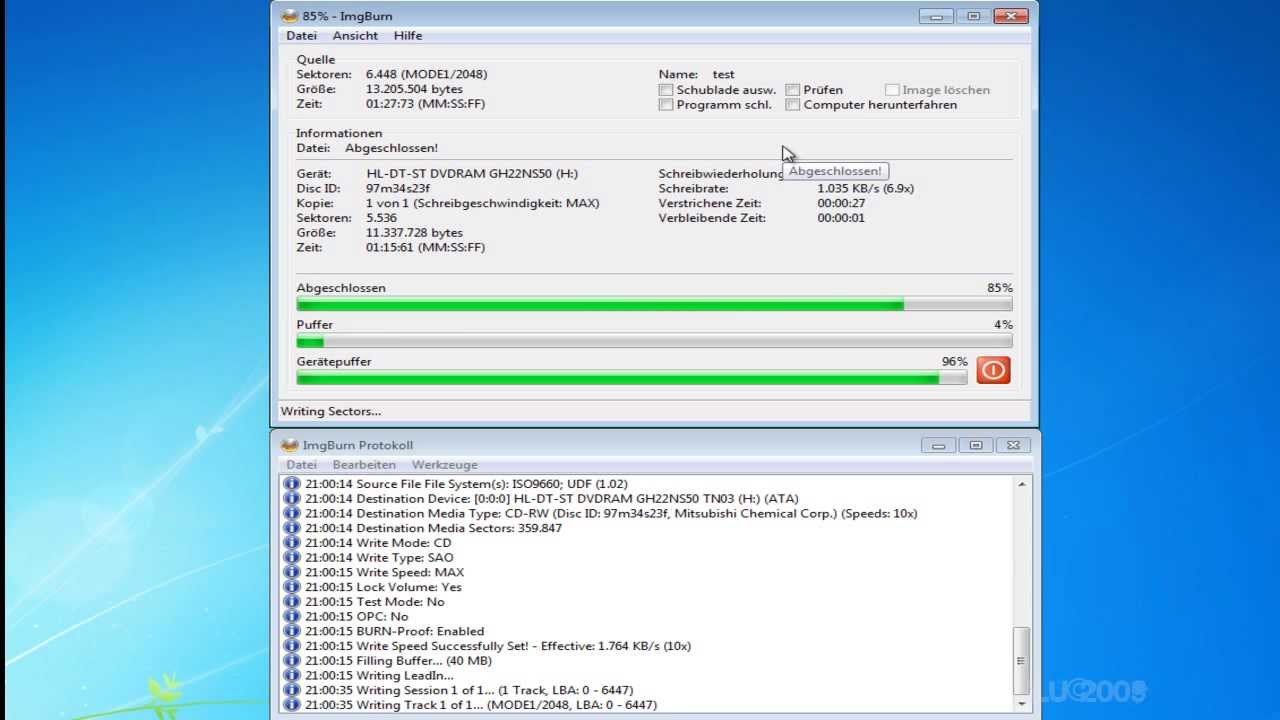The width and height of the screenshot is (1280, 720).
Task: Click 'Writing Sectors...' status bar text
Action: [331, 411]
